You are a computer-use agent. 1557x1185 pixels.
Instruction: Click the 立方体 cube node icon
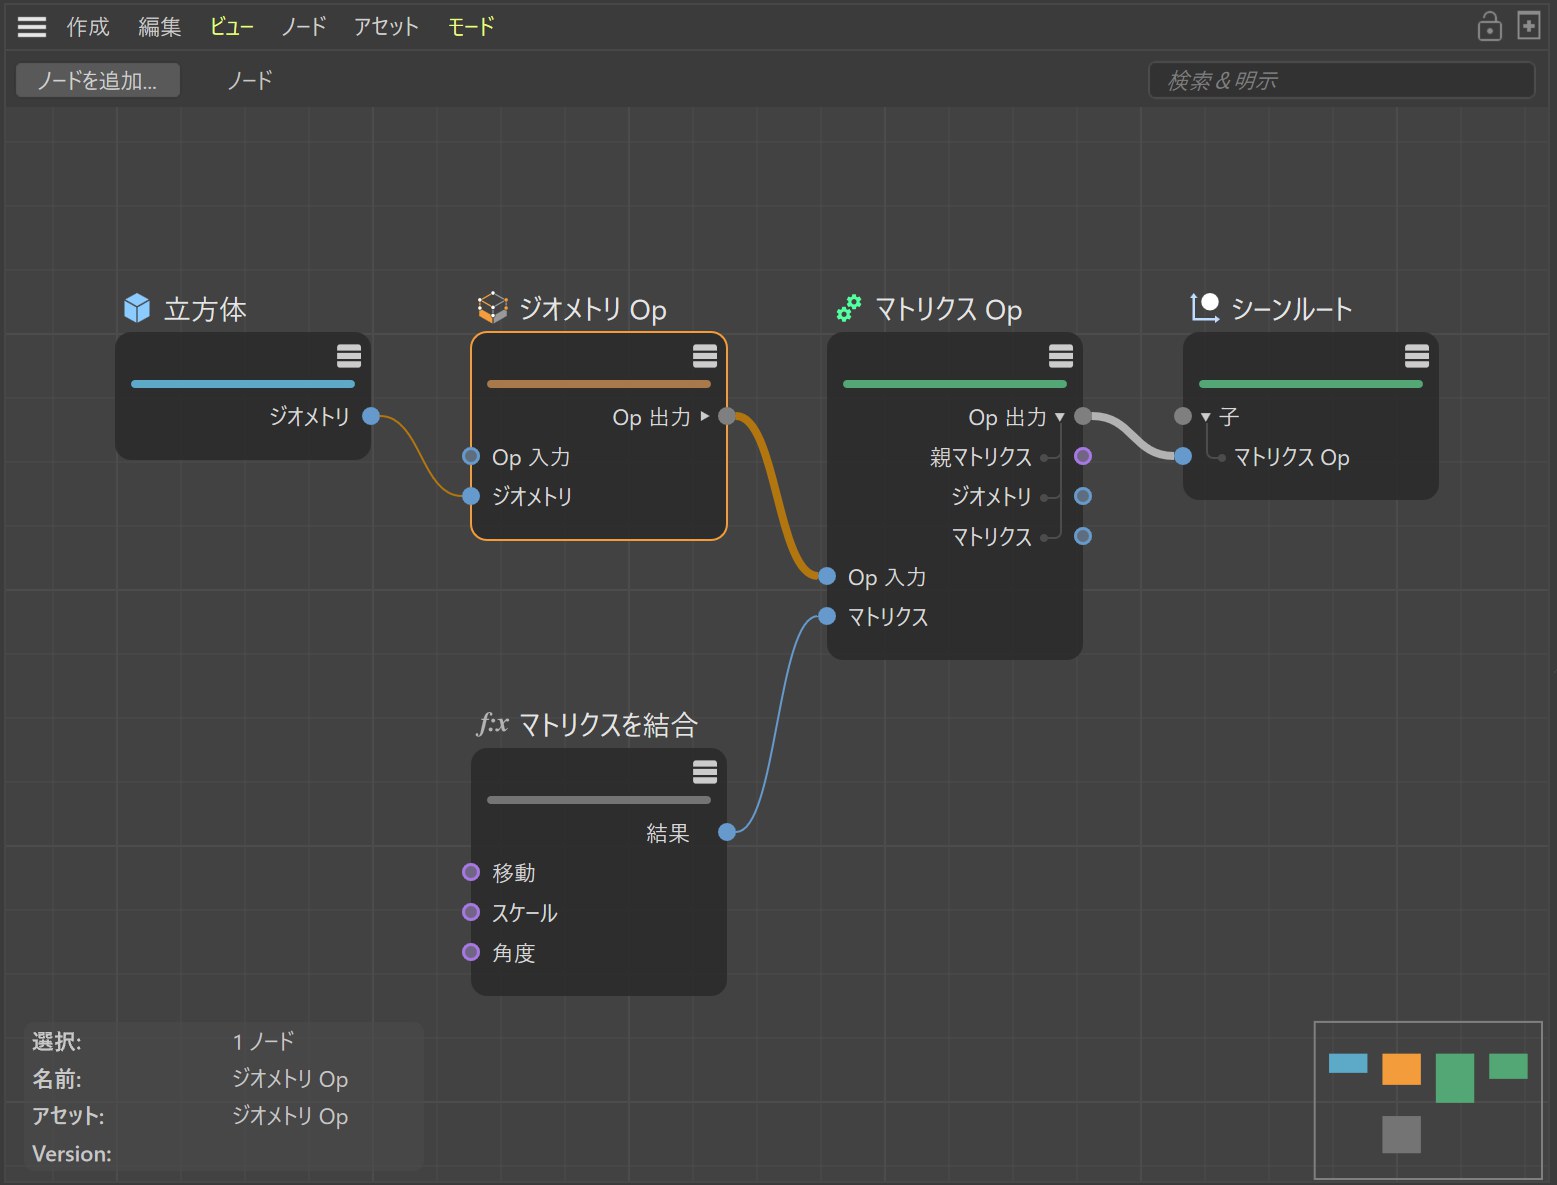137,308
